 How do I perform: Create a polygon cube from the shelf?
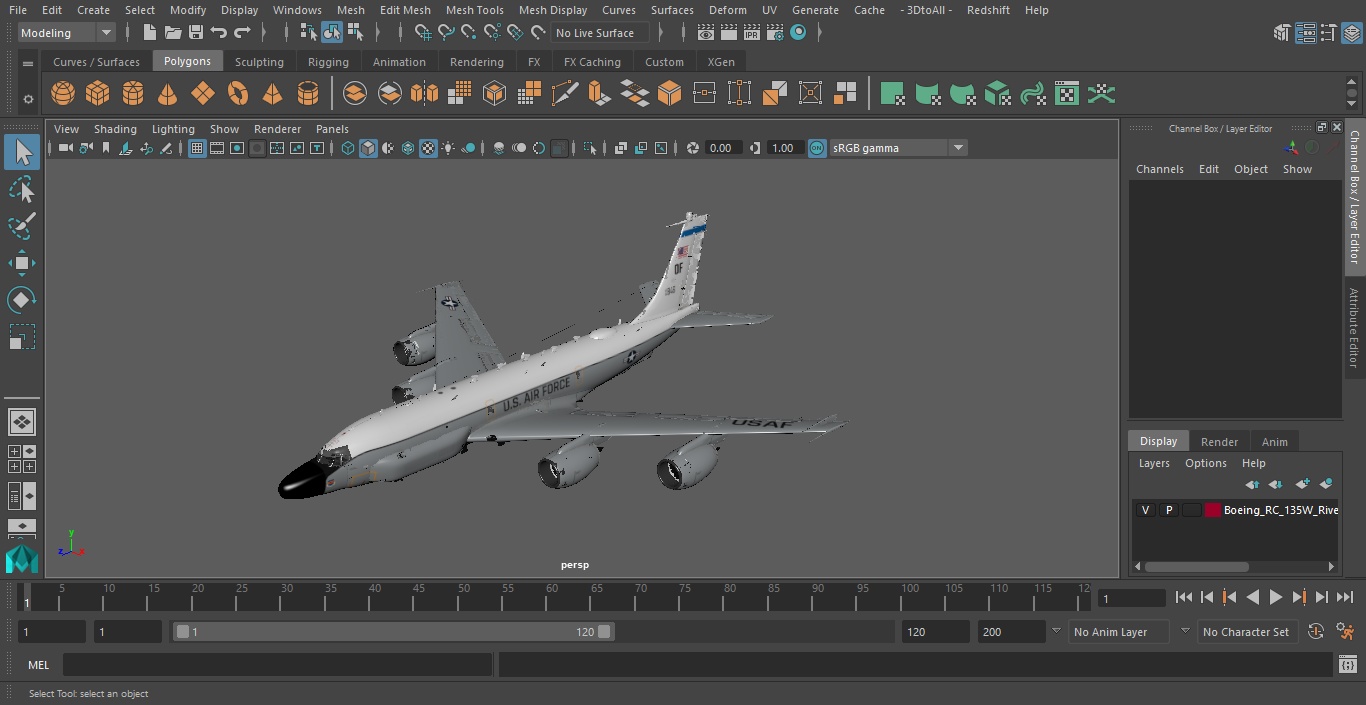[98, 94]
